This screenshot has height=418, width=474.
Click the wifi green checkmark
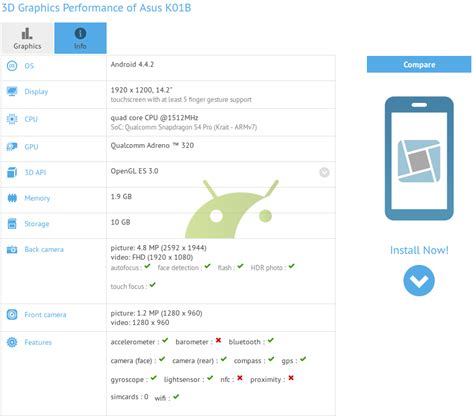[176, 397]
